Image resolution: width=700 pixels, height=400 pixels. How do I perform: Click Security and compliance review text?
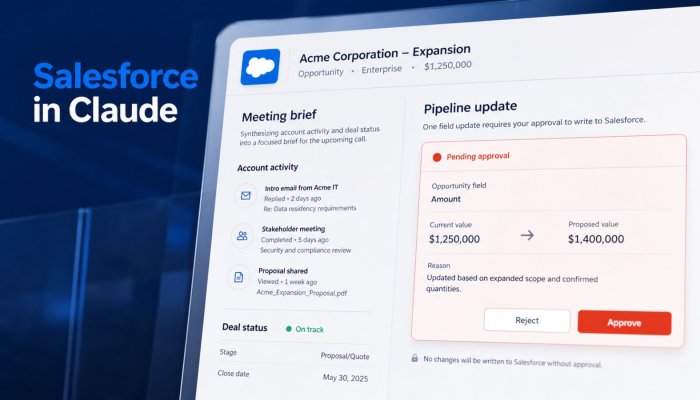click(306, 250)
